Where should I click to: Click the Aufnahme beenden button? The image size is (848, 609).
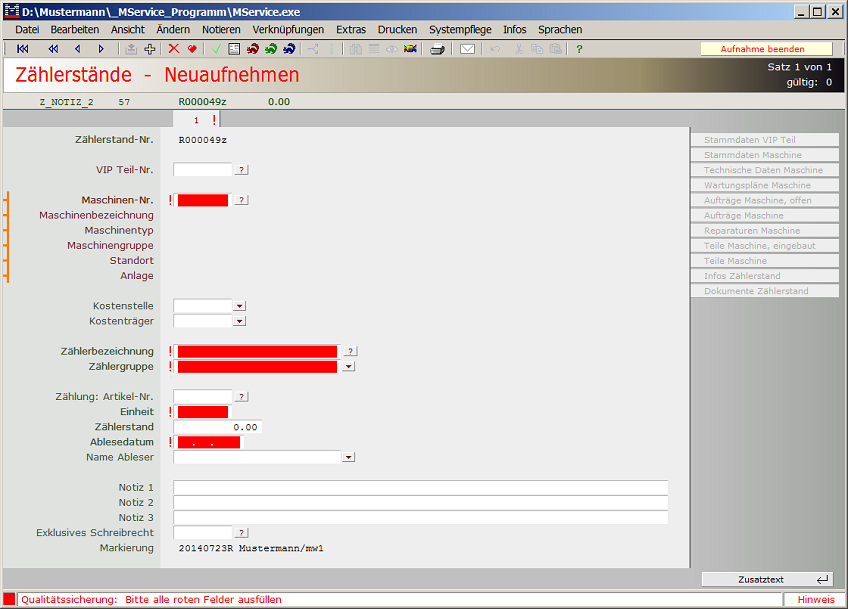[765, 49]
